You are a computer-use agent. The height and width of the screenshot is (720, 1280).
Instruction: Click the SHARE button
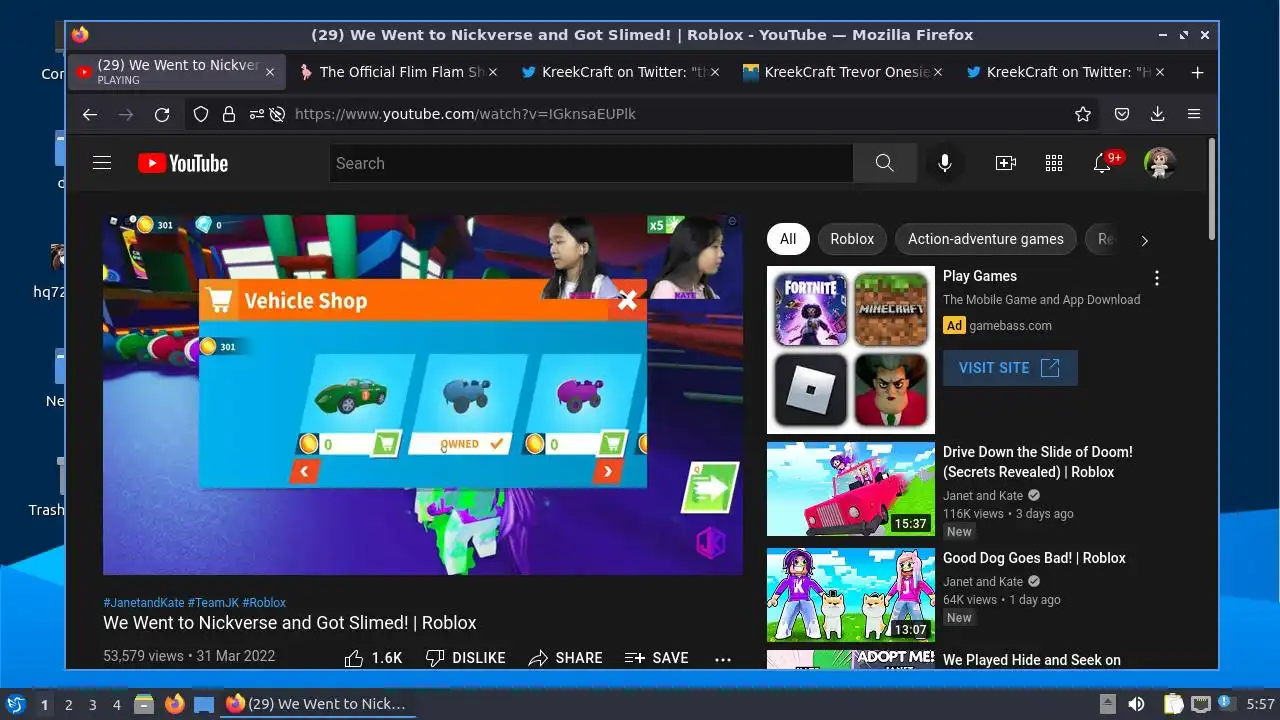tap(565, 658)
